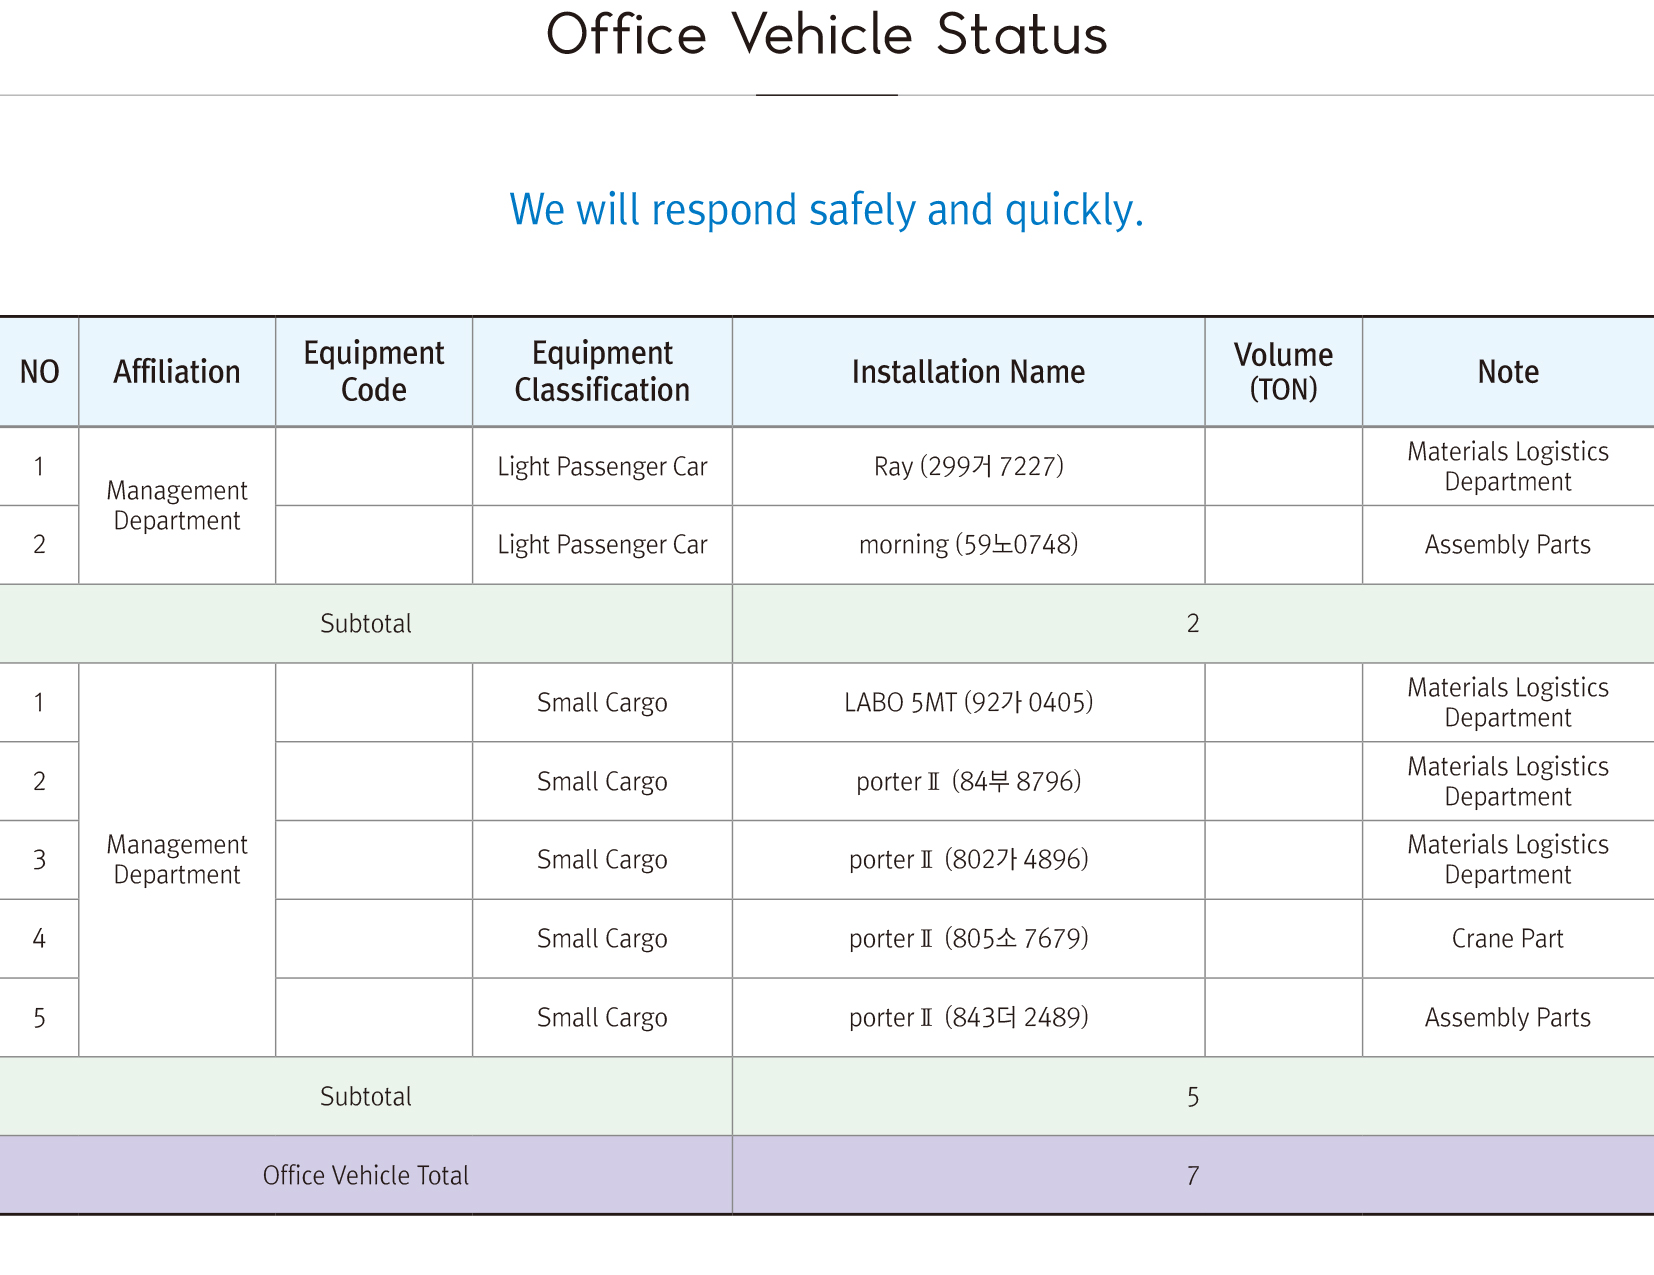
Task: Select the Affiliation column header
Action: point(177,372)
